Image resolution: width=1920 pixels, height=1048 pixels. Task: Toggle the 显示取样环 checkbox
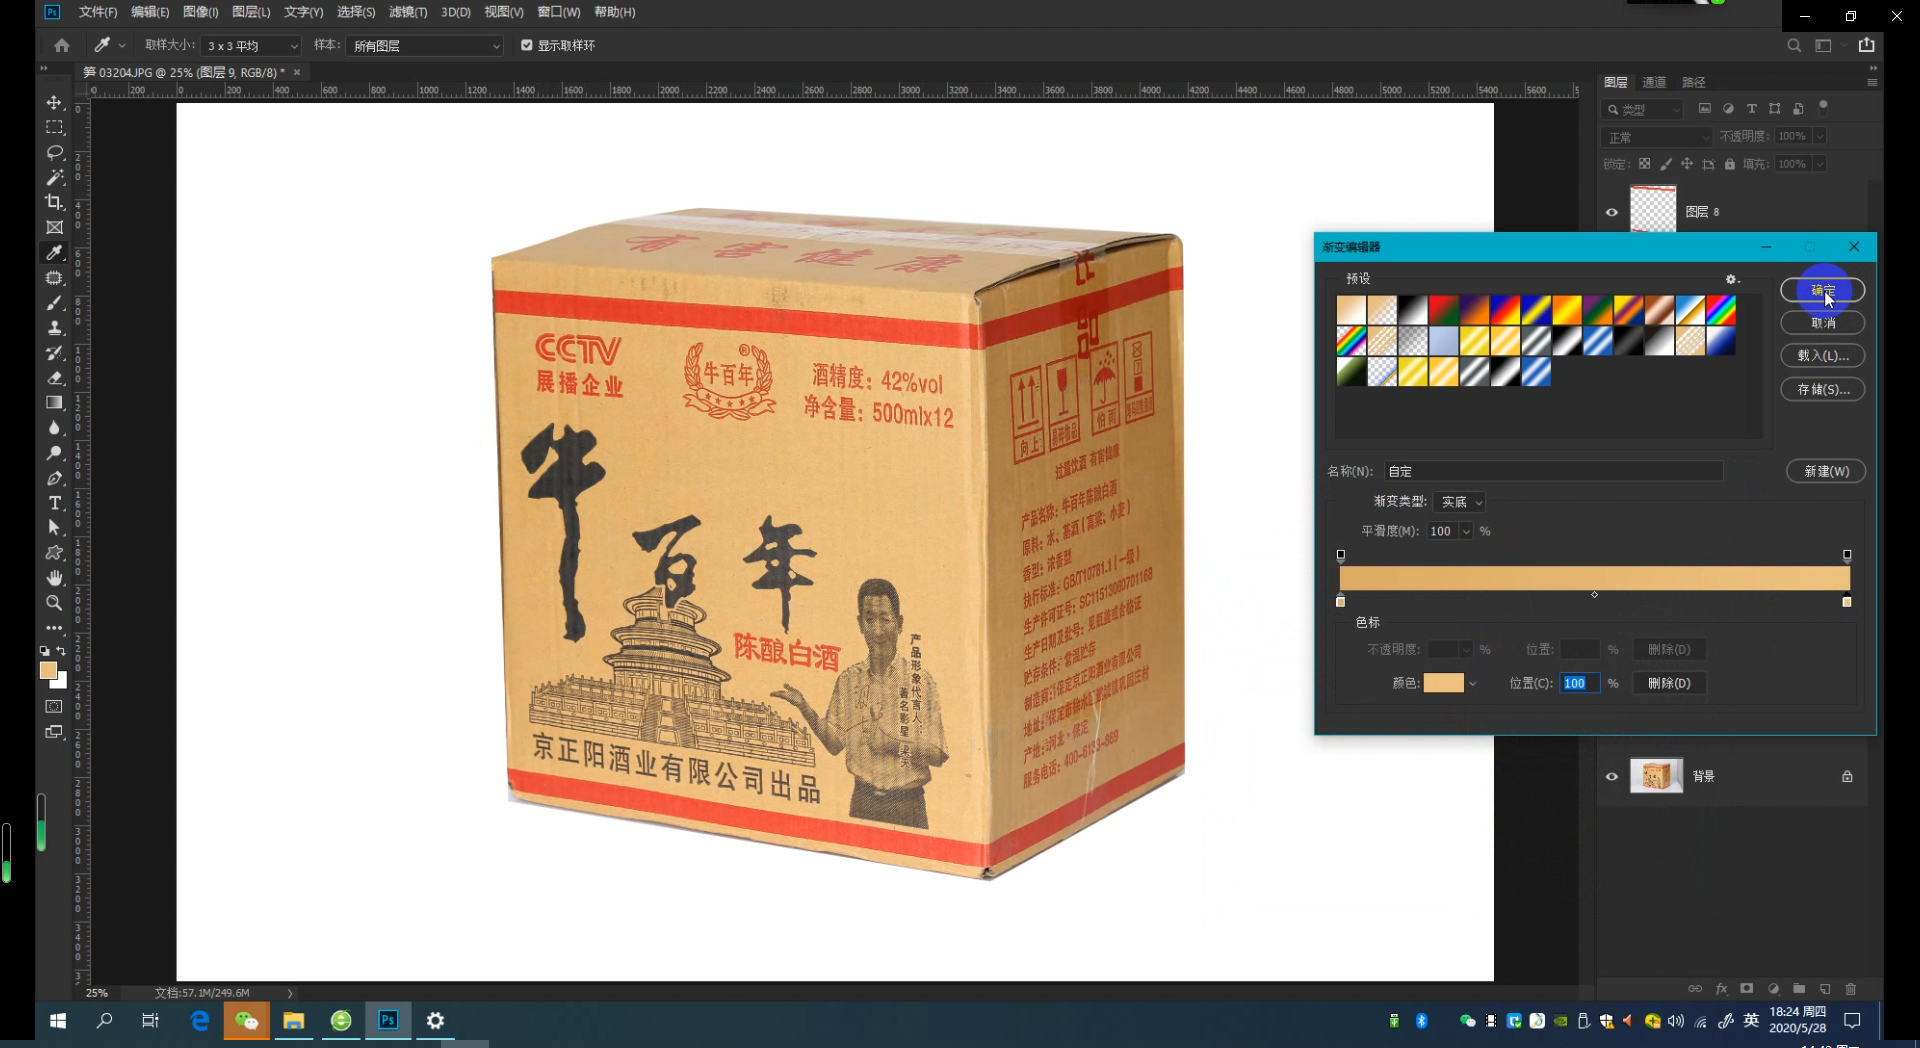point(527,45)
